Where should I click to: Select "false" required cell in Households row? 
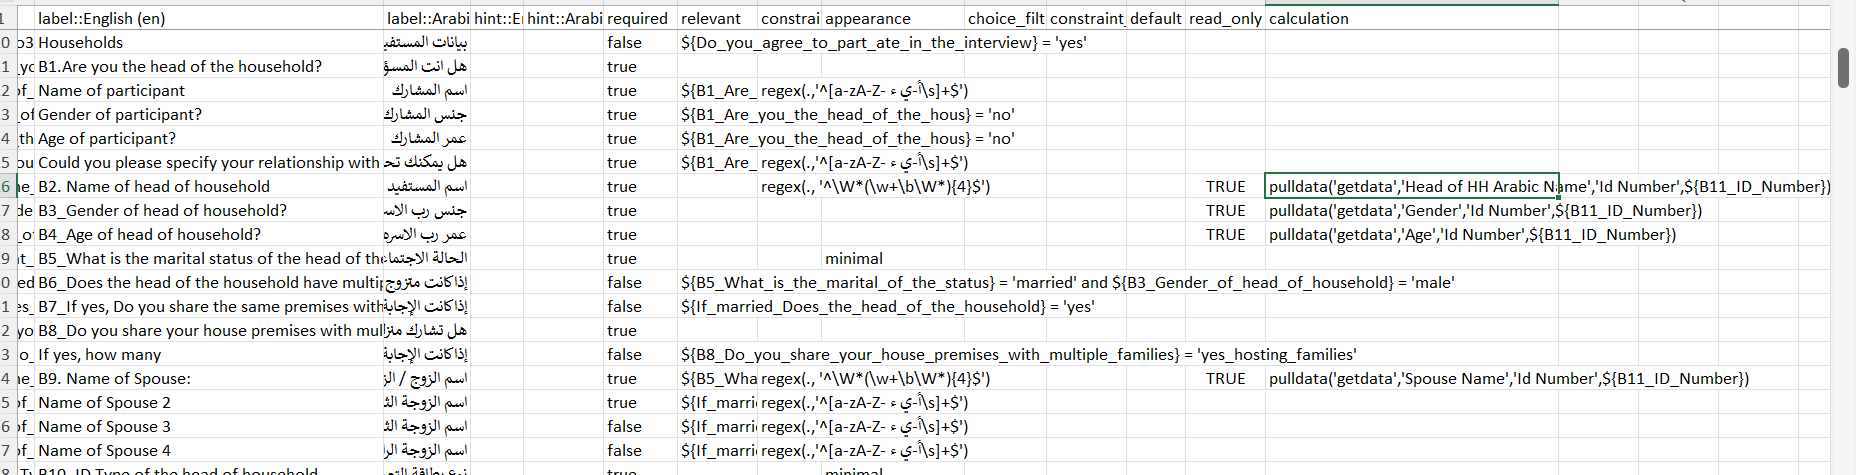[x=624, y=42]
